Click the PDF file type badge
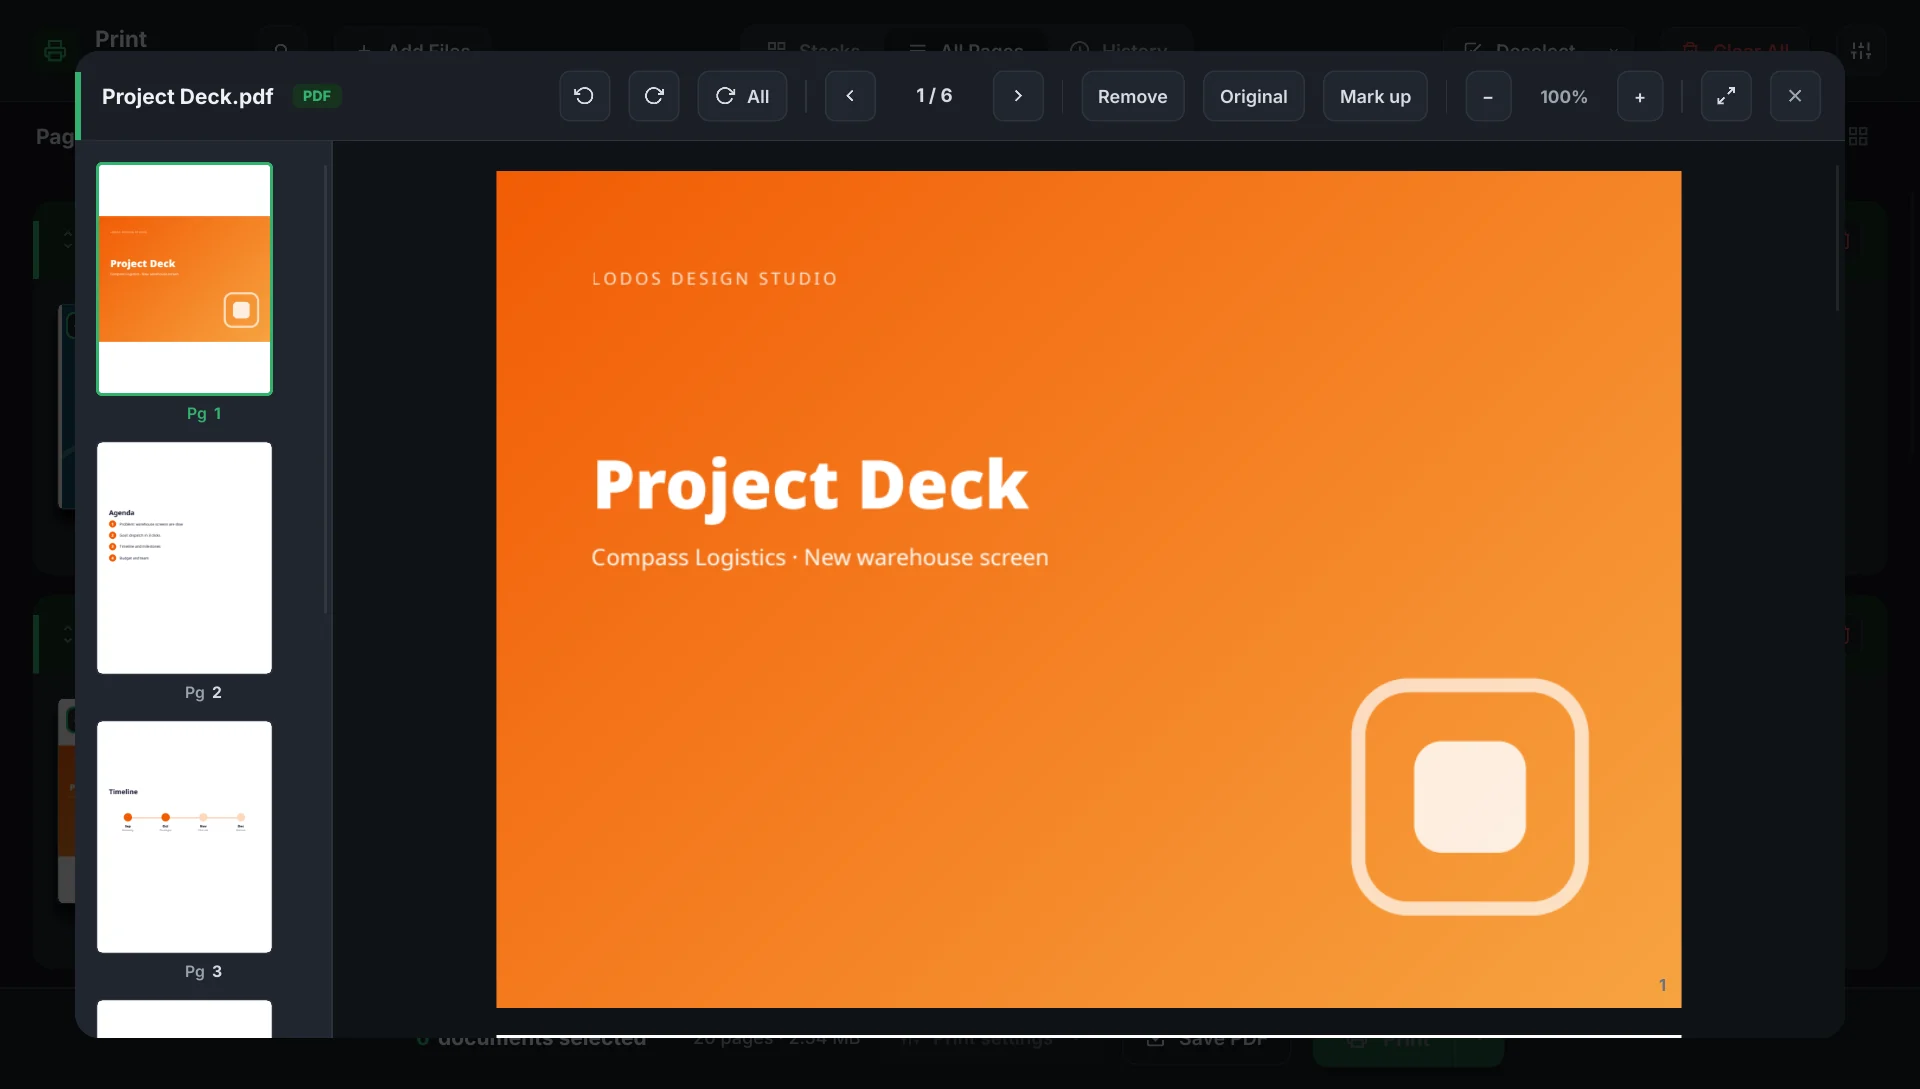1920x1089 pixels. pyautogui.click(x=316, y=96)
